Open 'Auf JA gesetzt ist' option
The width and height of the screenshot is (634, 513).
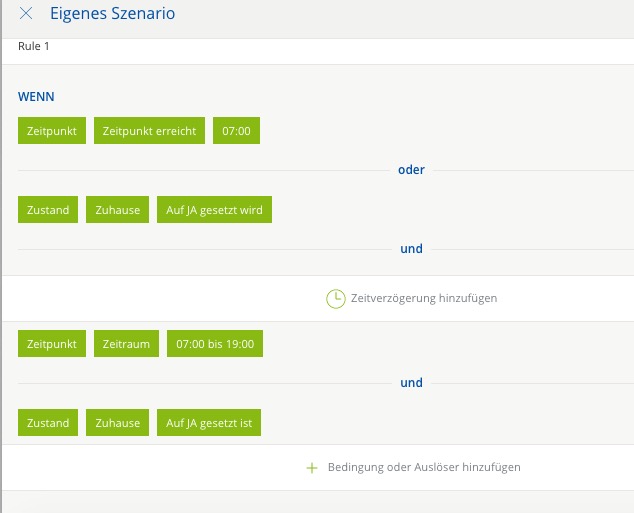(x=209, y=423)
